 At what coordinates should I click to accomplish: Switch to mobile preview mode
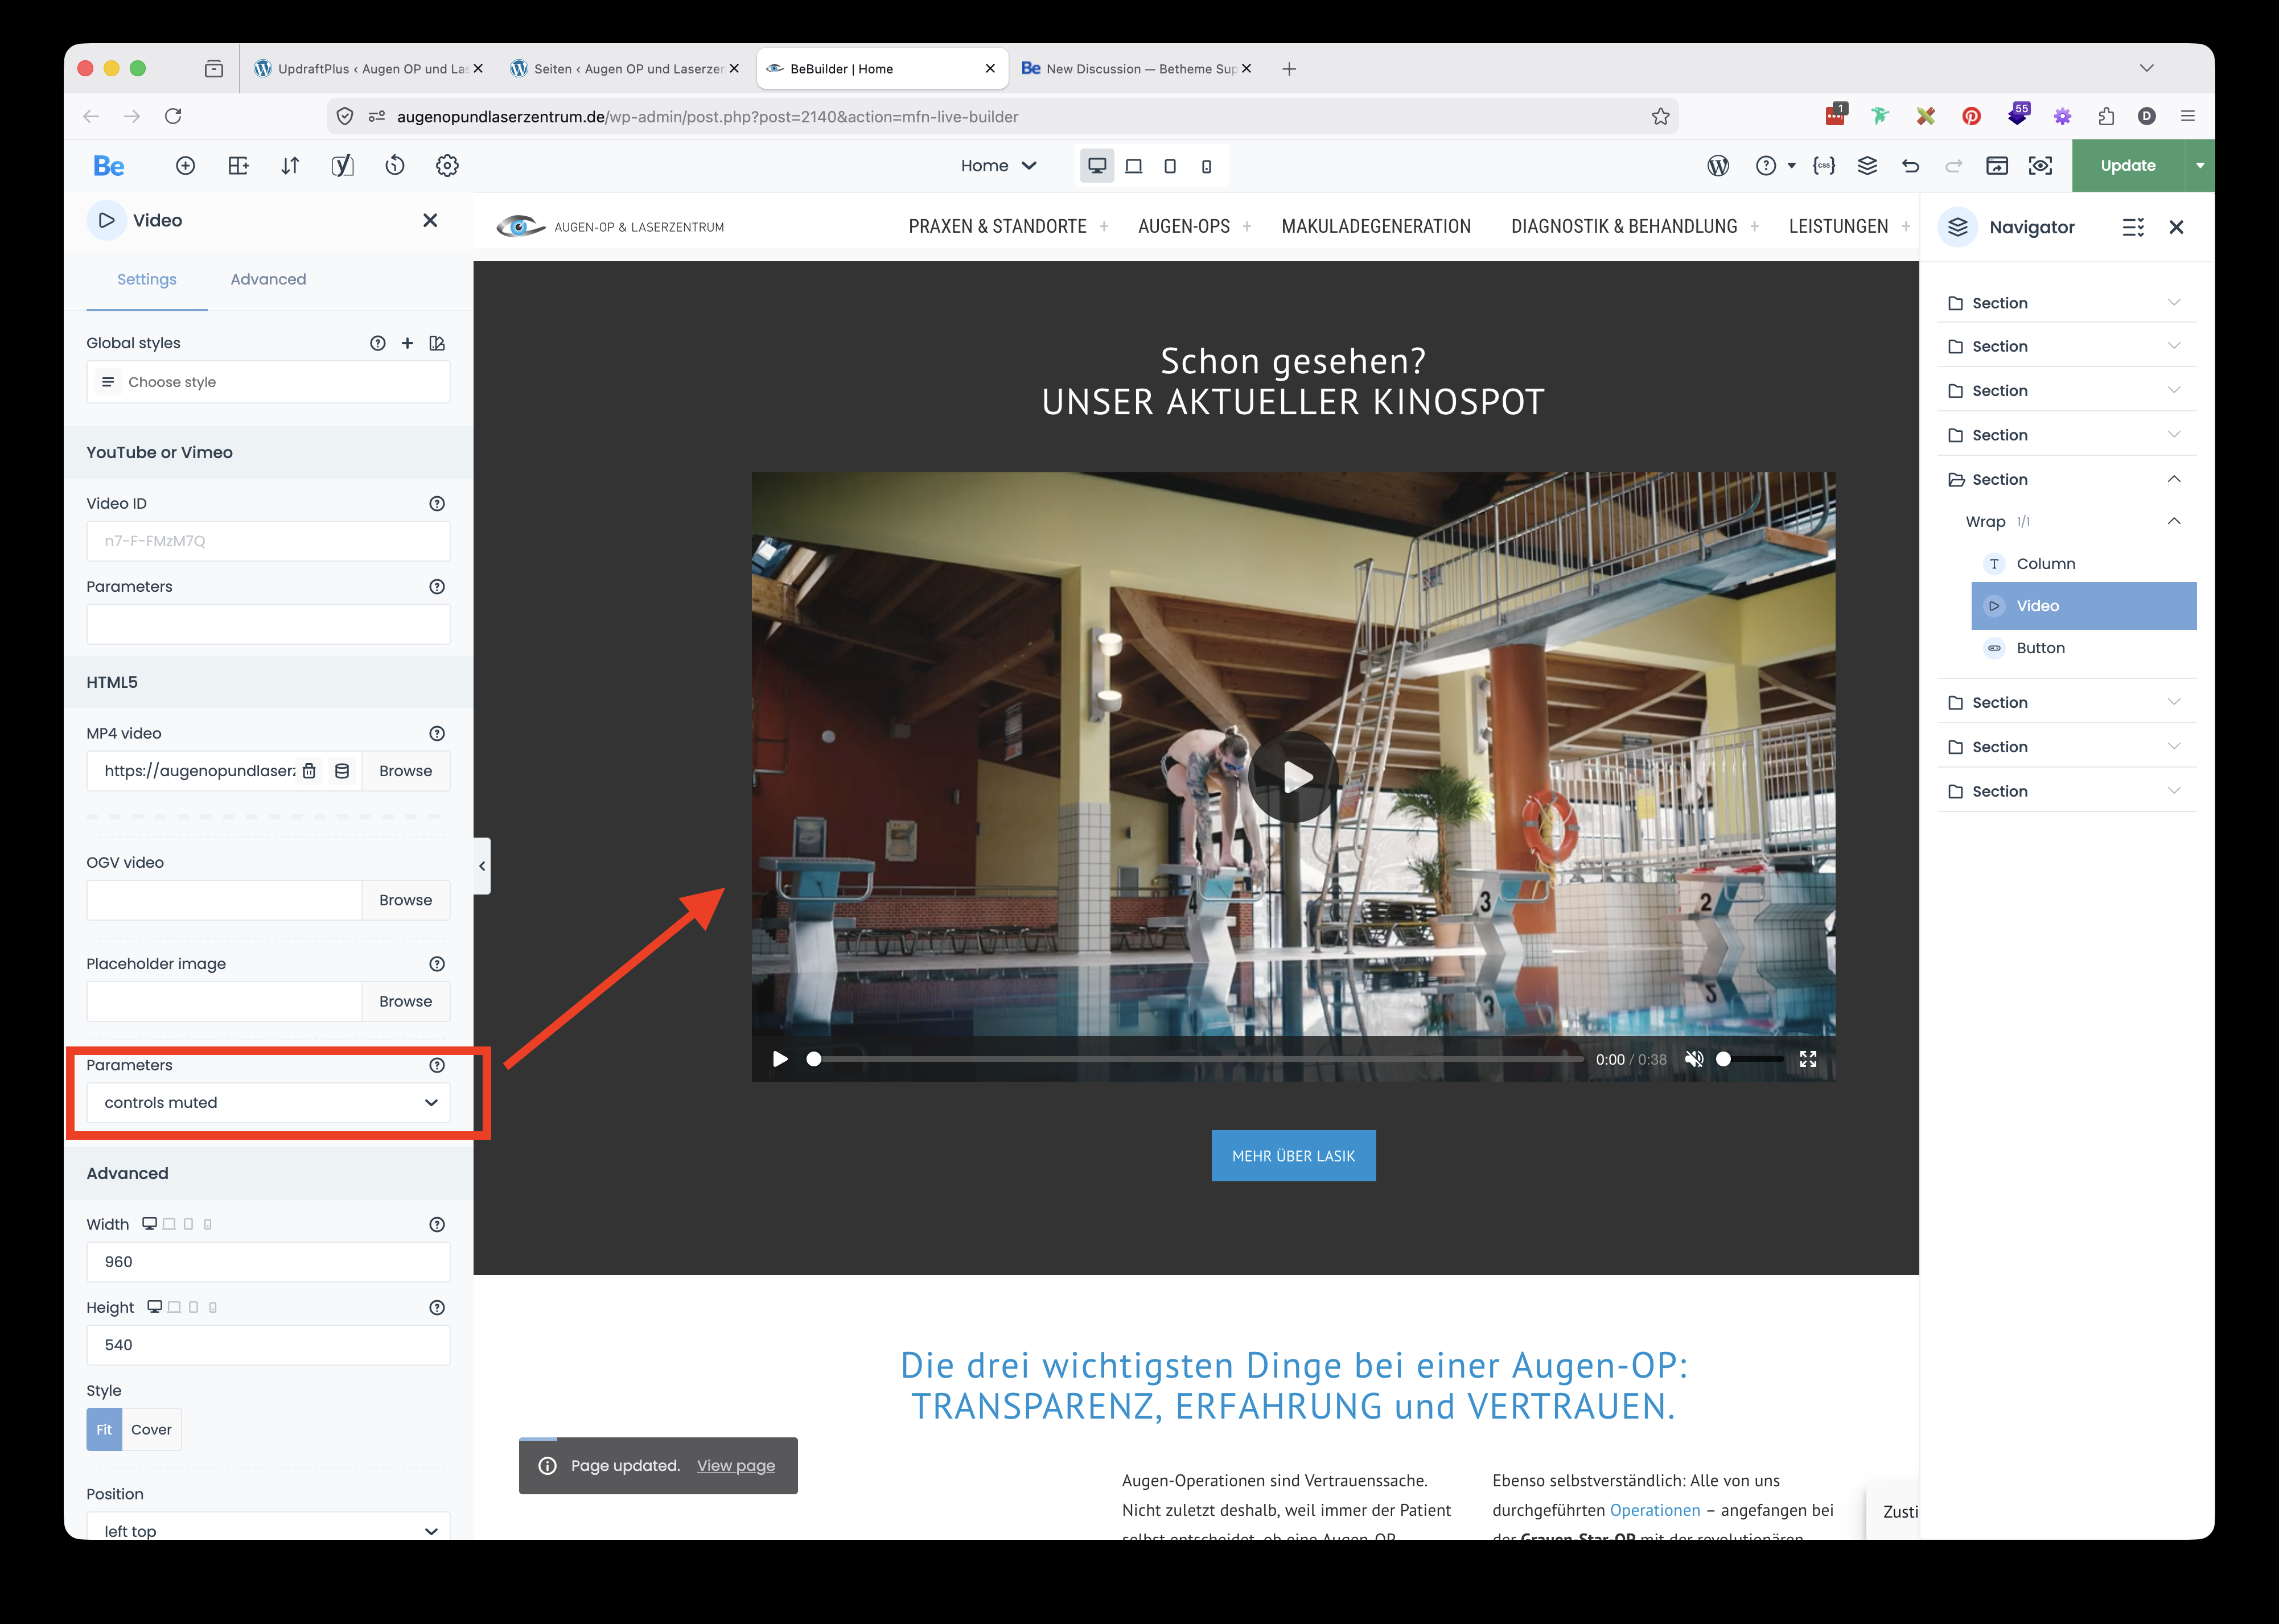pos(1206,166)
